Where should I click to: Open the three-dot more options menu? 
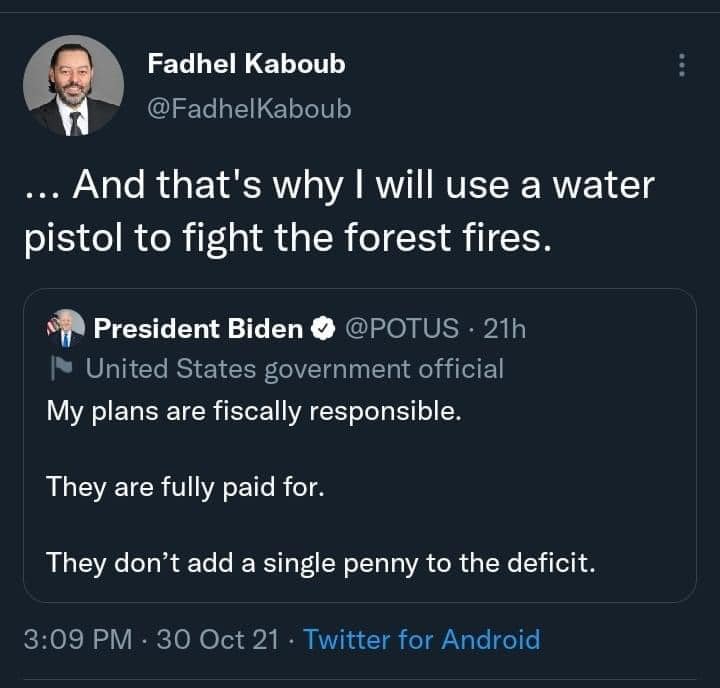tap(682, 65)
